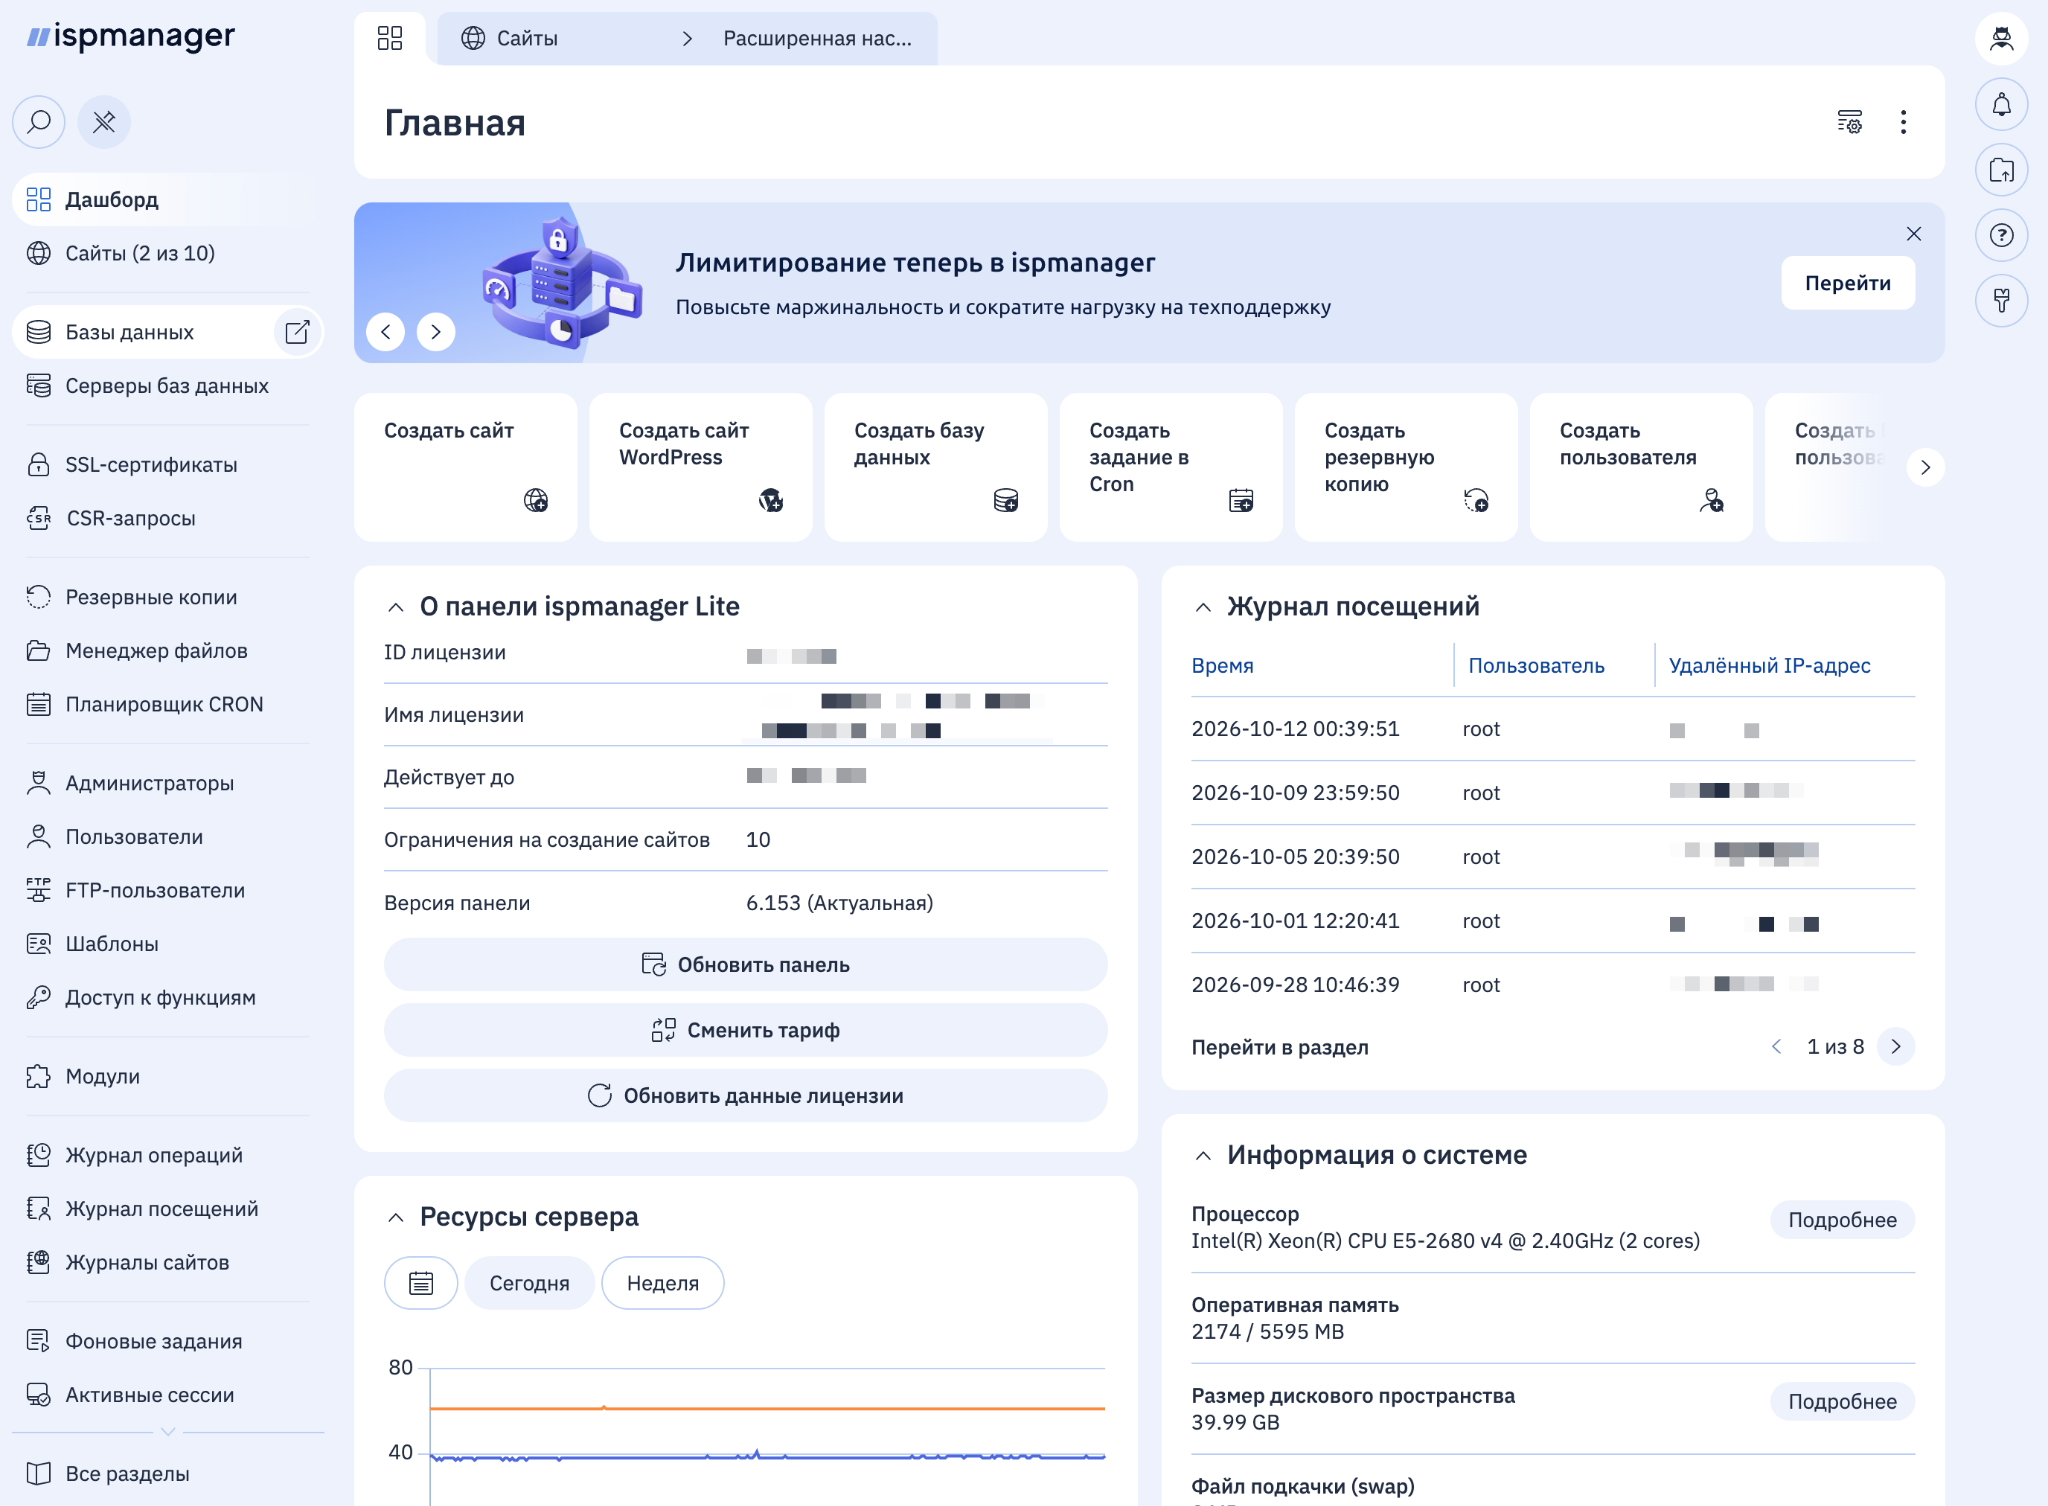Click the calendar date picker icon in Ресурсы сервера
The height and width of the screenshot is (1506, 2048).
[x=421, y=1283]
